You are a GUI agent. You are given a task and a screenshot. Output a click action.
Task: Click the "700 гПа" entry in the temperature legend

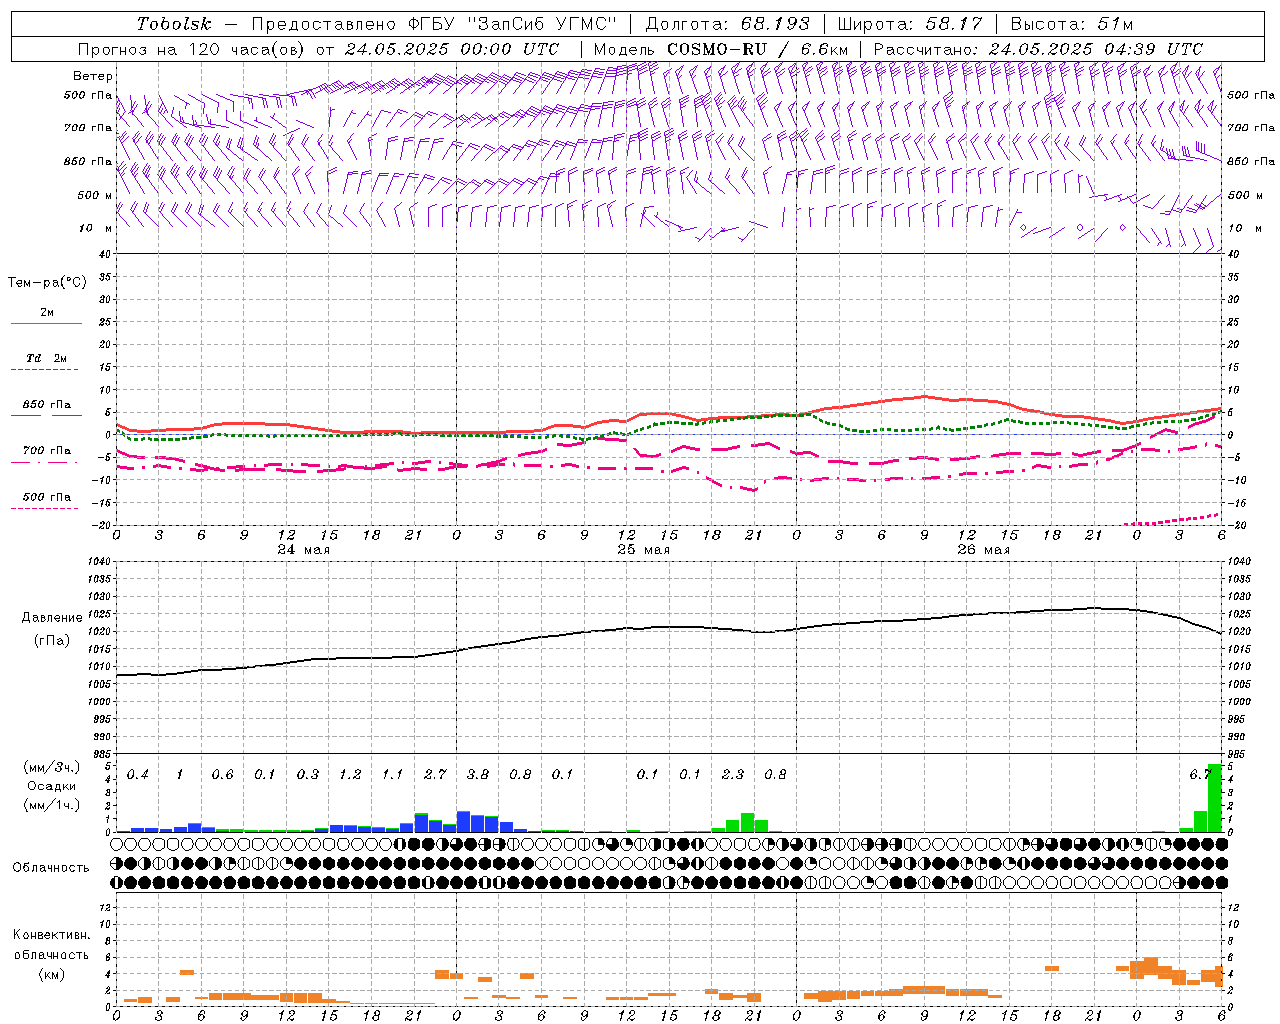tap(46, 450)
